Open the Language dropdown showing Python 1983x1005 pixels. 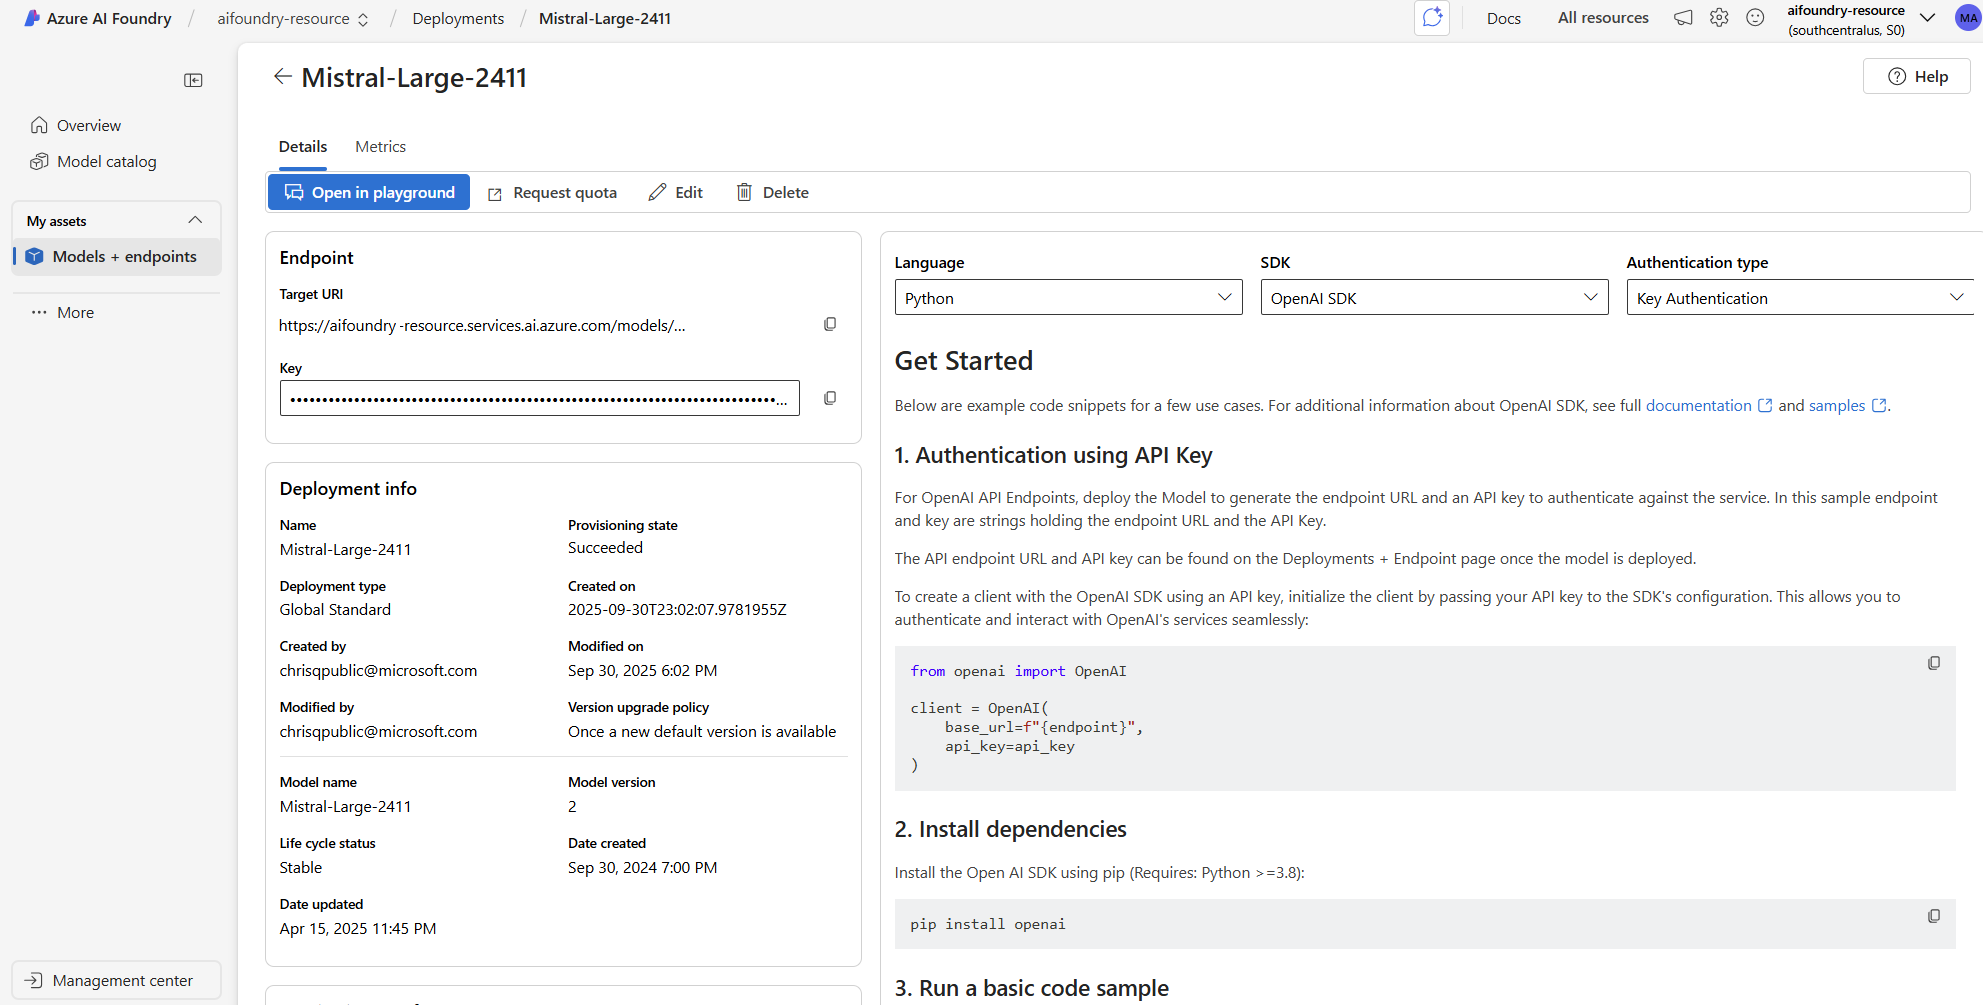1068,298
